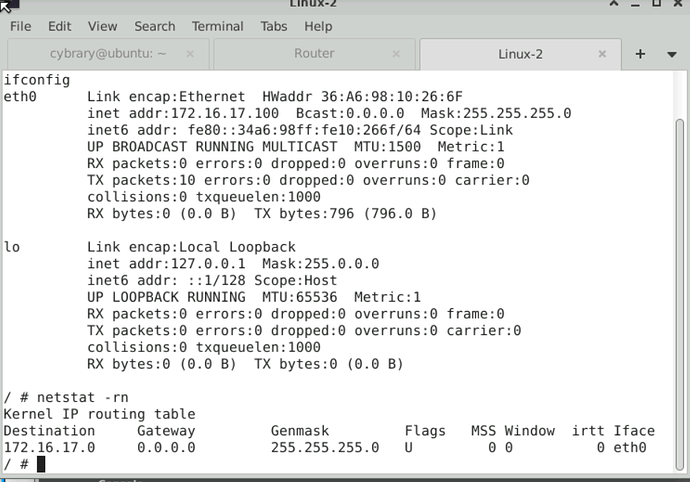Open the File menu
Image resolution: width=690 pixels, height=482 pixels.
click(20, 26)
